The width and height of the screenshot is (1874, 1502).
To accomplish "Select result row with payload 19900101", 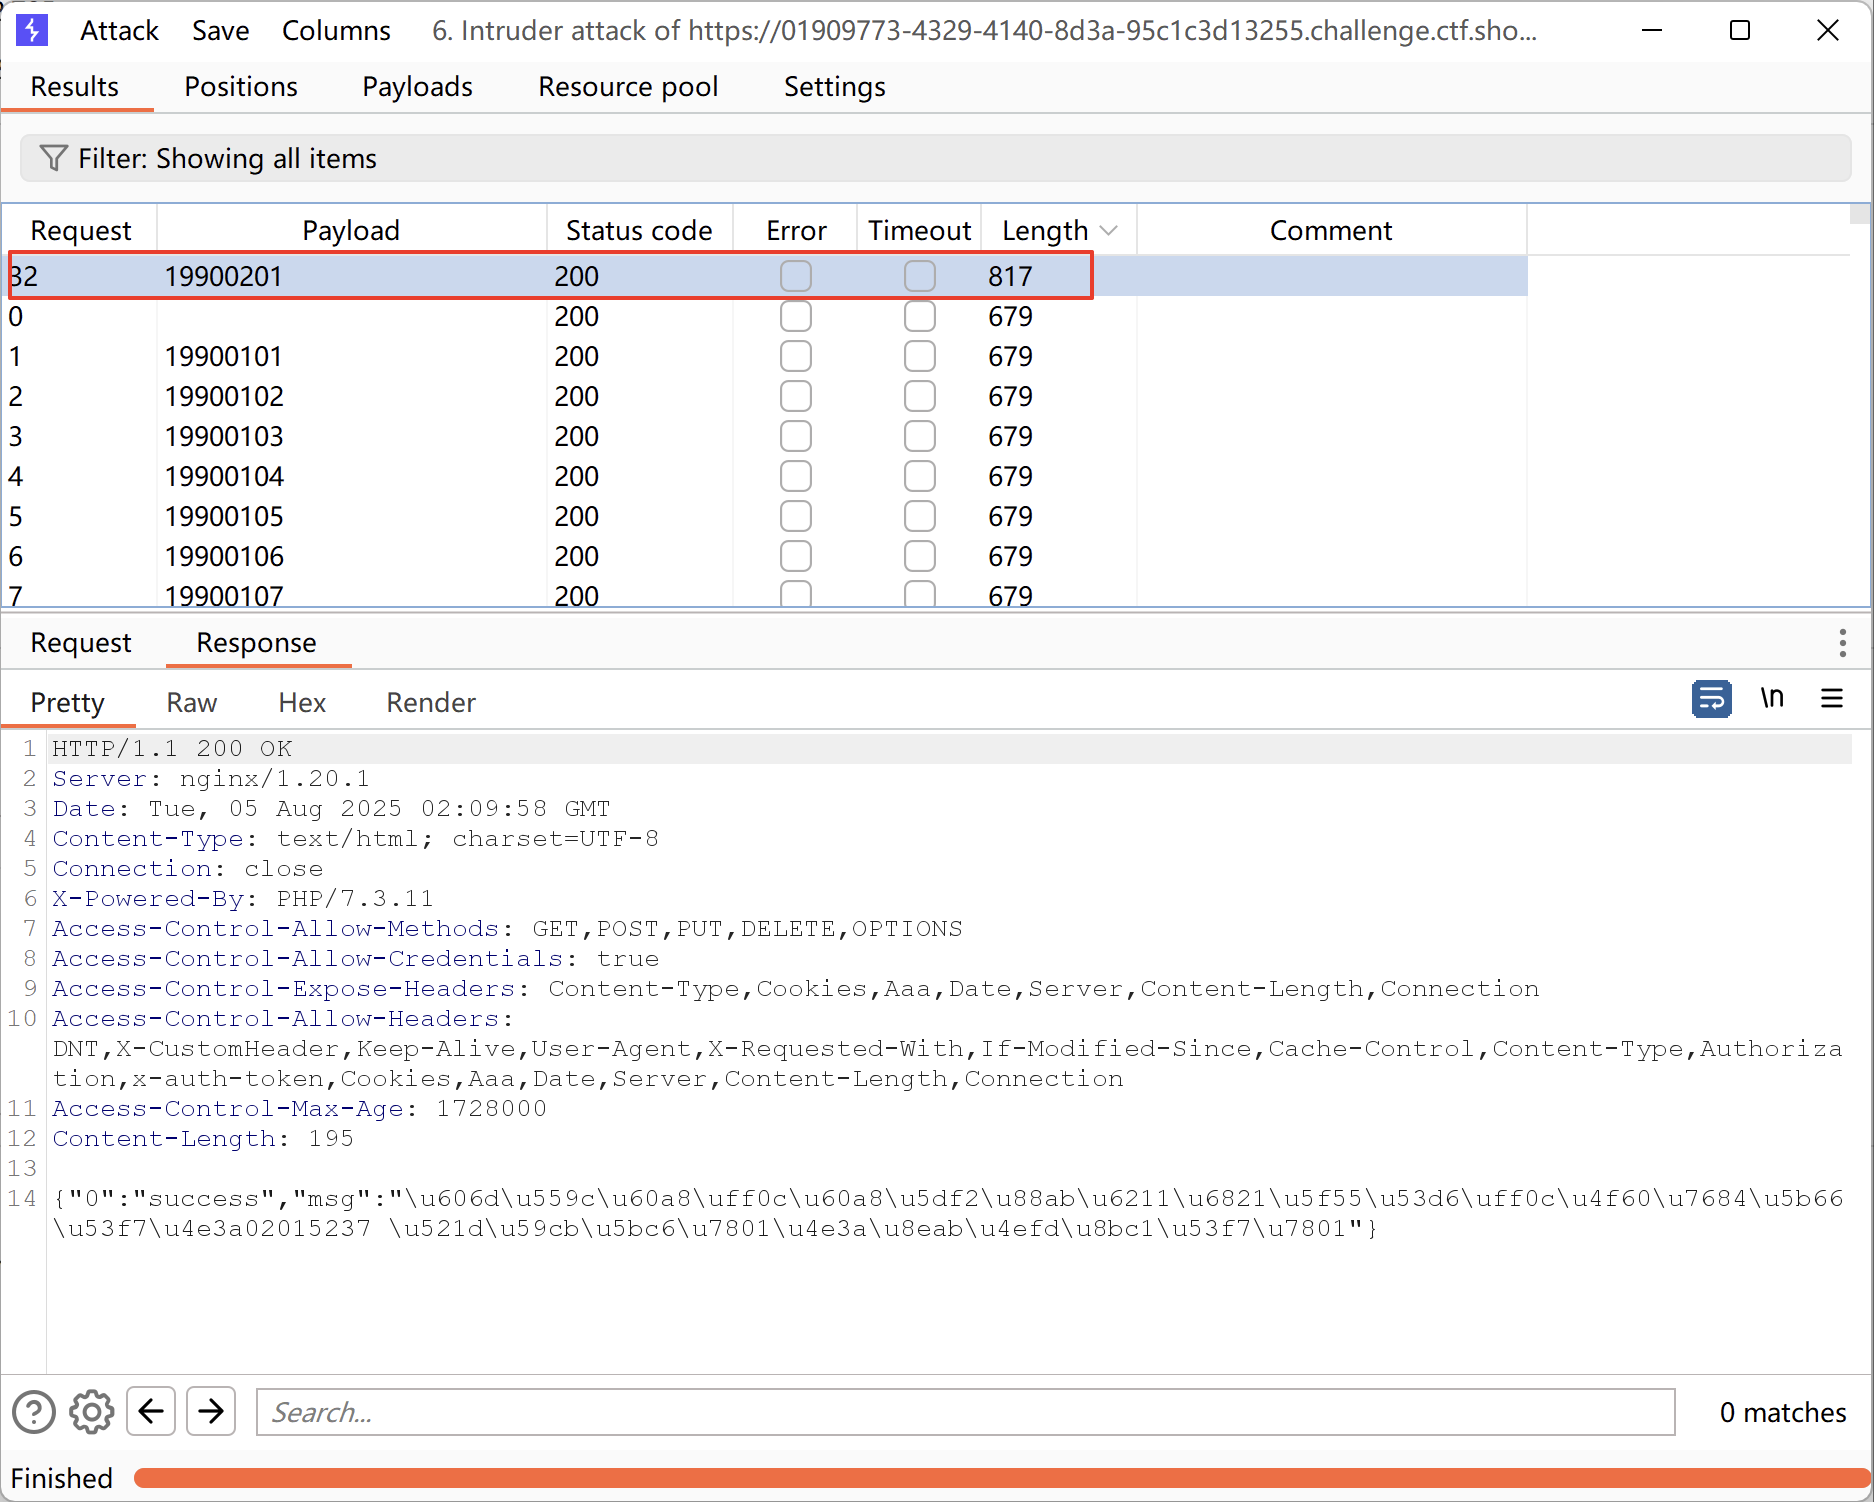I will (x=767, y=356).
